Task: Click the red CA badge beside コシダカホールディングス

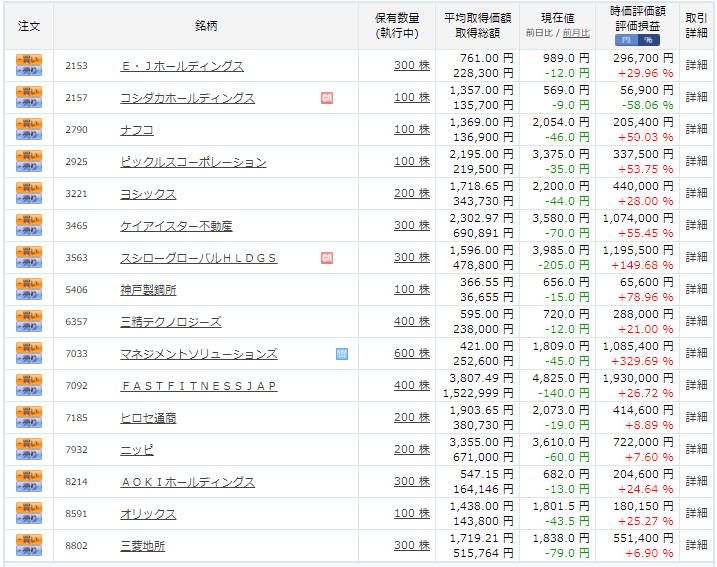Action: point(327,98)
